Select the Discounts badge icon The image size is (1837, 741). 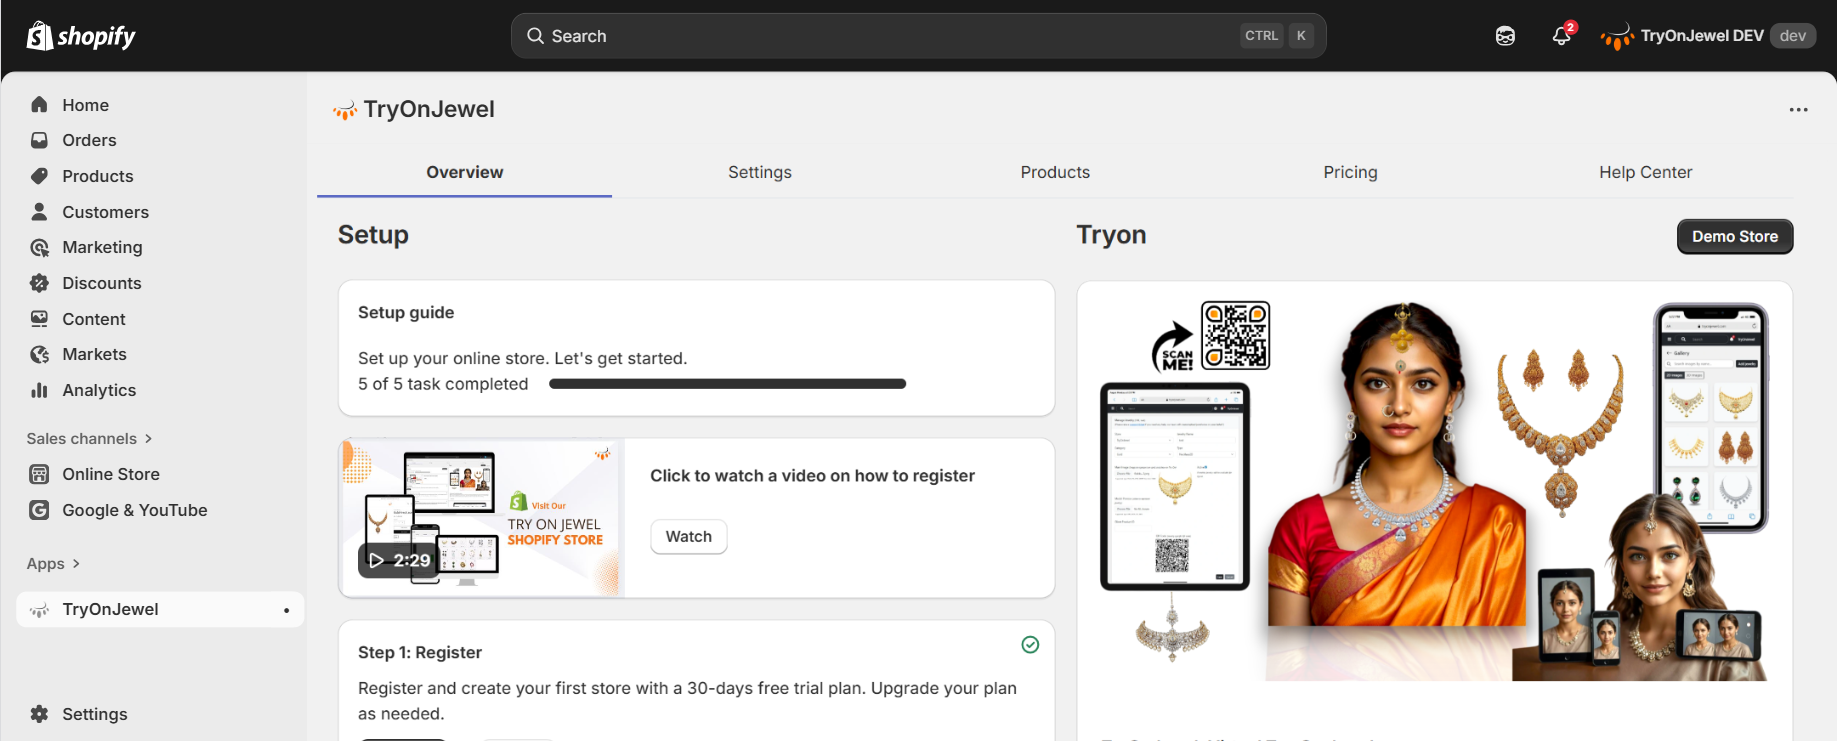(39, 283)
